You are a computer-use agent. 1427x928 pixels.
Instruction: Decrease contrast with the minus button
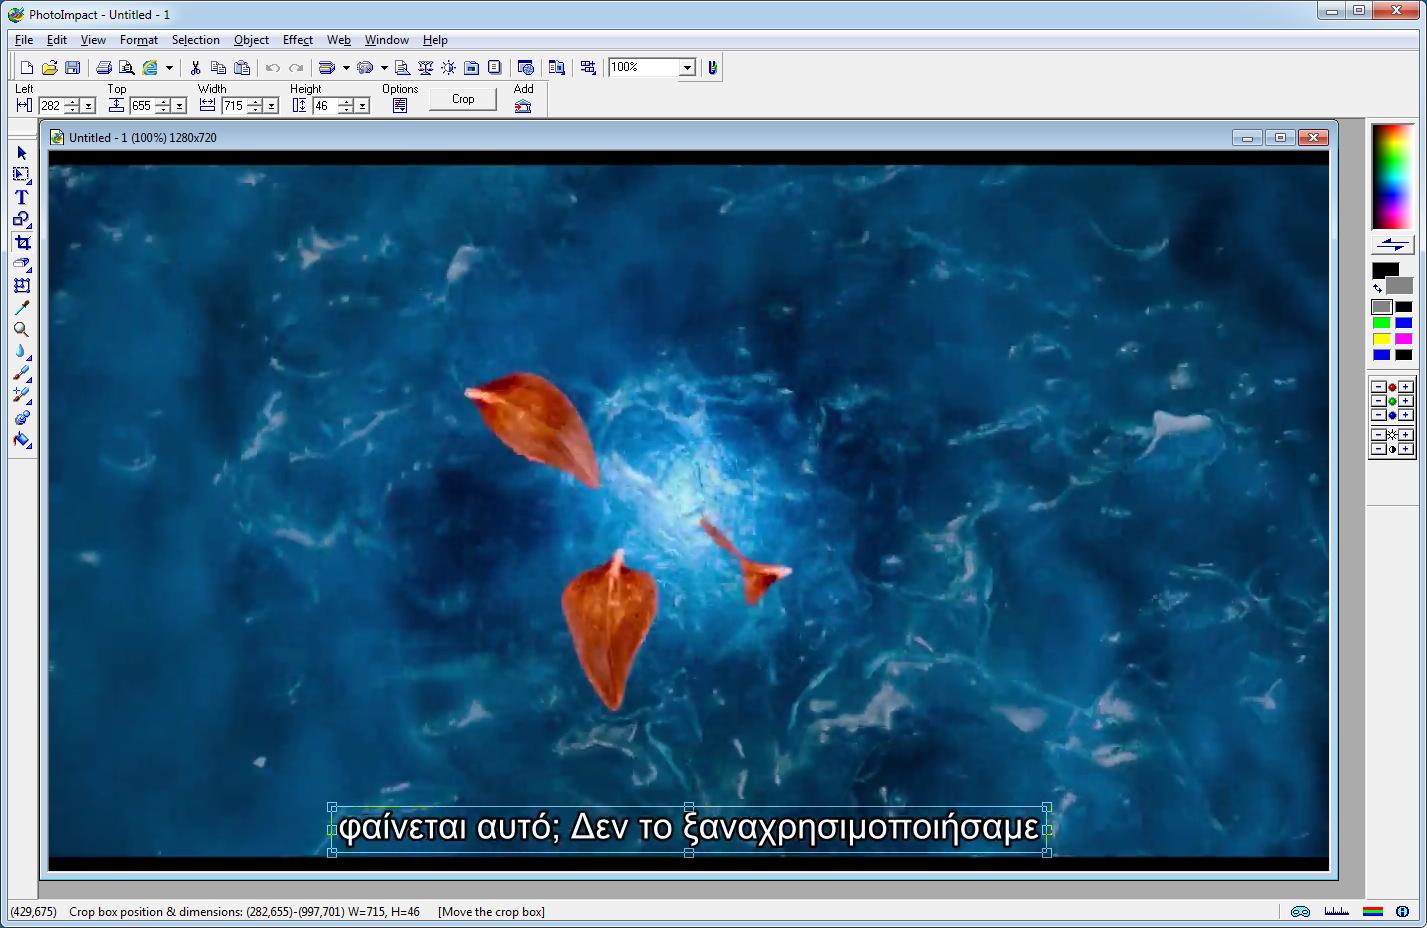[1379, 449]
